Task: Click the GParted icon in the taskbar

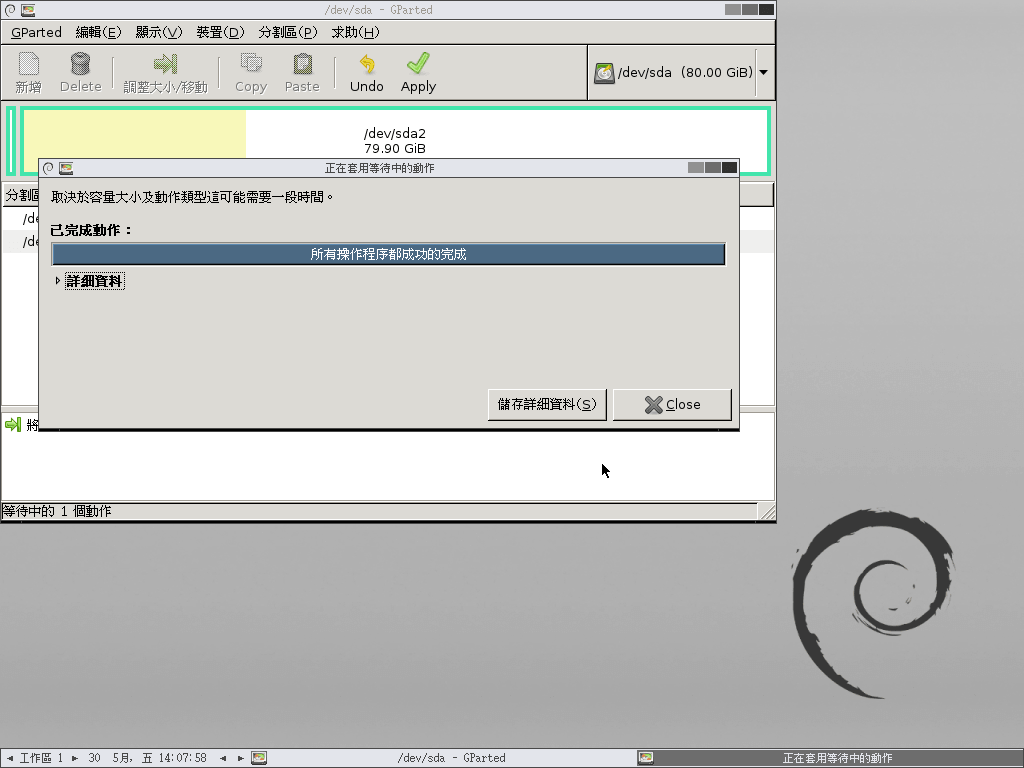Action: [x=259, y=758]
